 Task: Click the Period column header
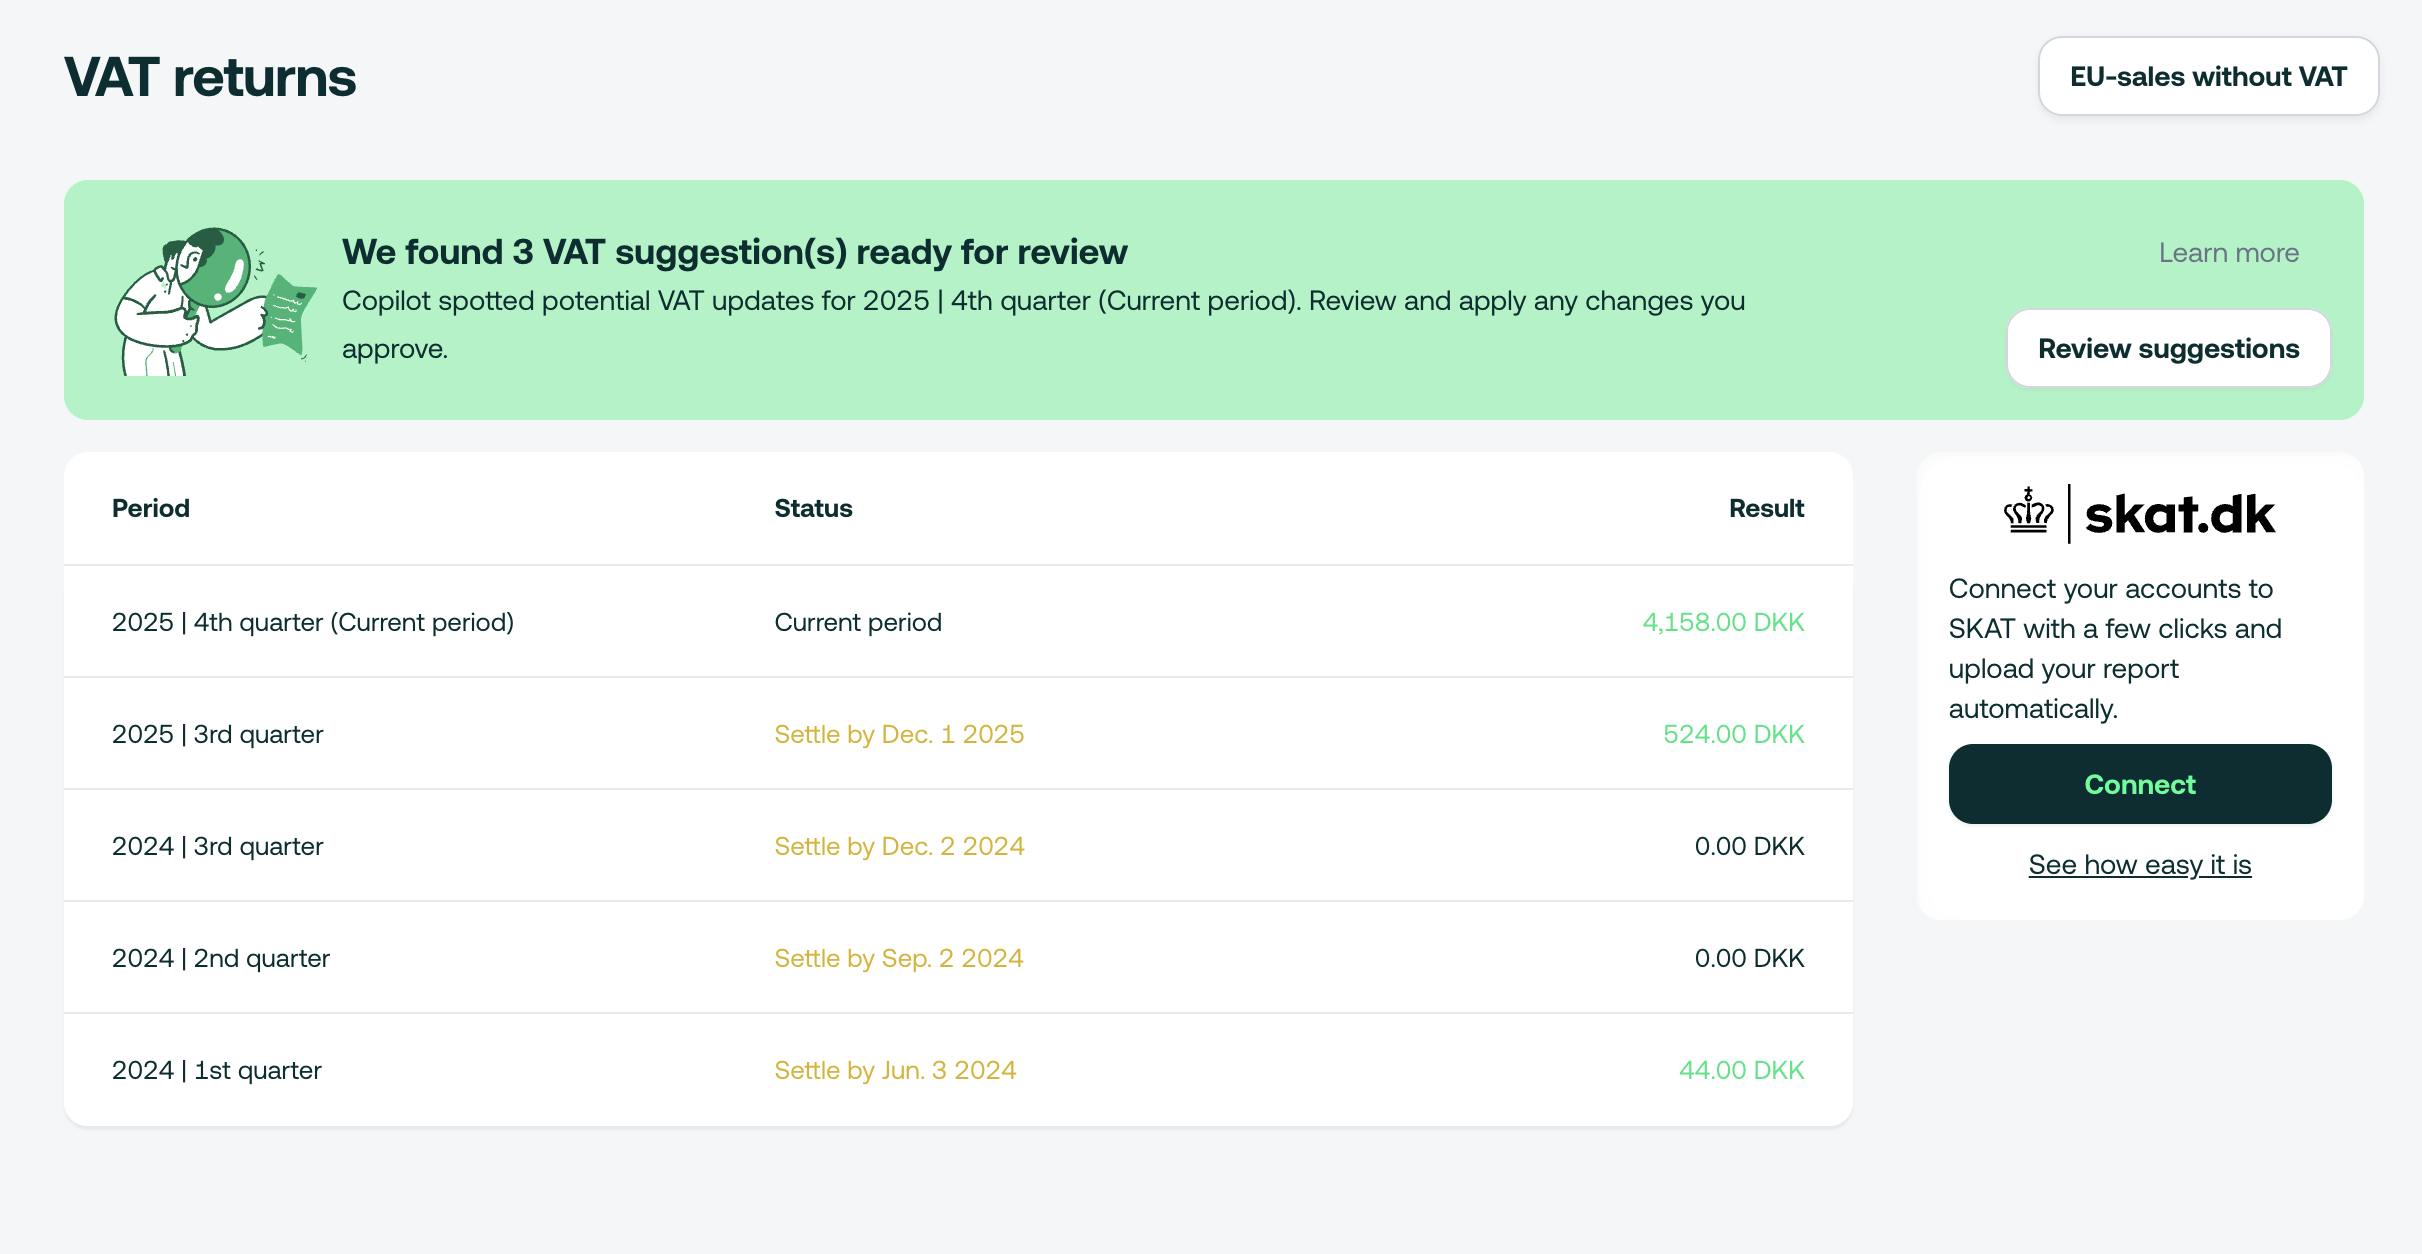coord(151,508)
